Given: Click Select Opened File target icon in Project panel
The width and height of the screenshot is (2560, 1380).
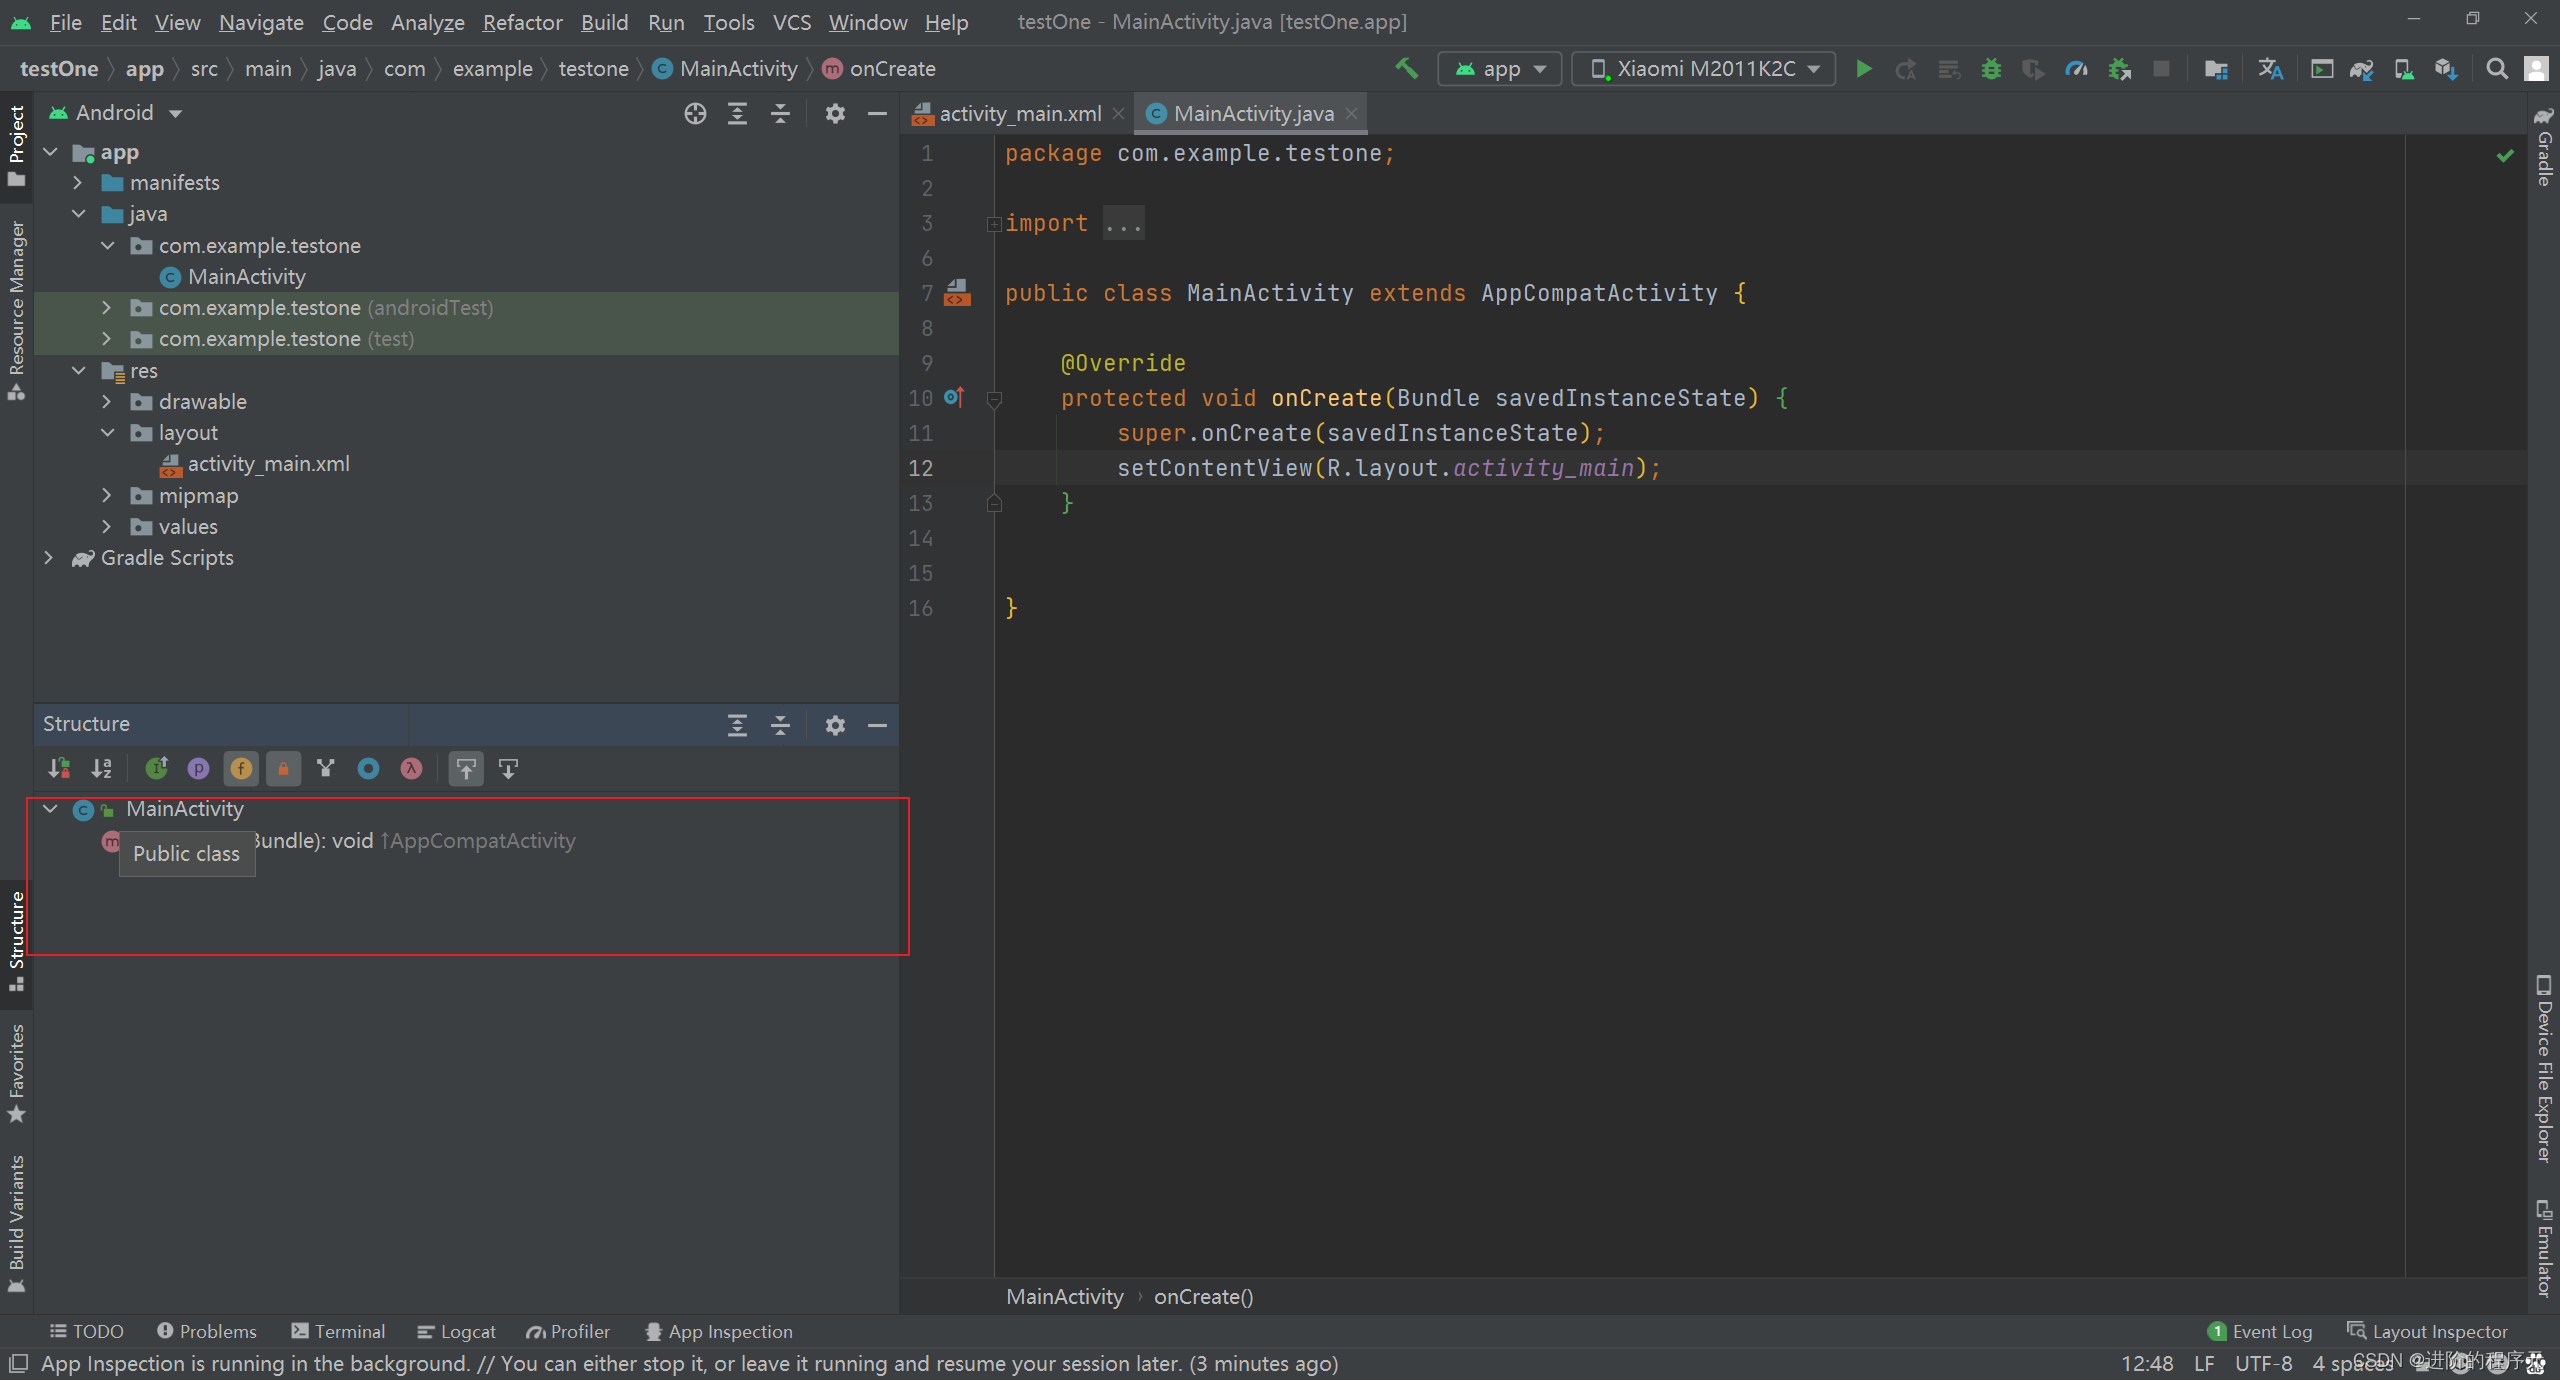Looking at the screenshot, I should point(695,113).
